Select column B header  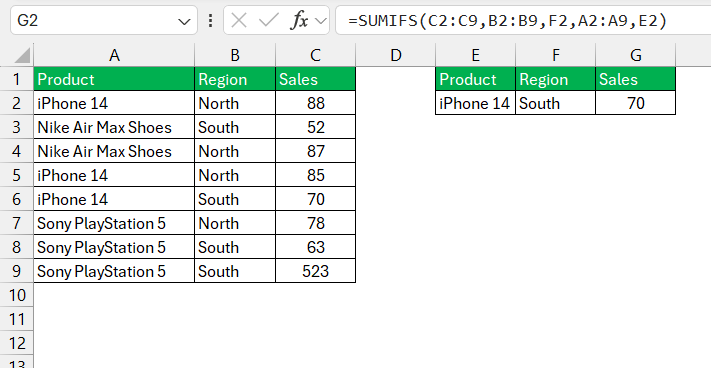235,55
